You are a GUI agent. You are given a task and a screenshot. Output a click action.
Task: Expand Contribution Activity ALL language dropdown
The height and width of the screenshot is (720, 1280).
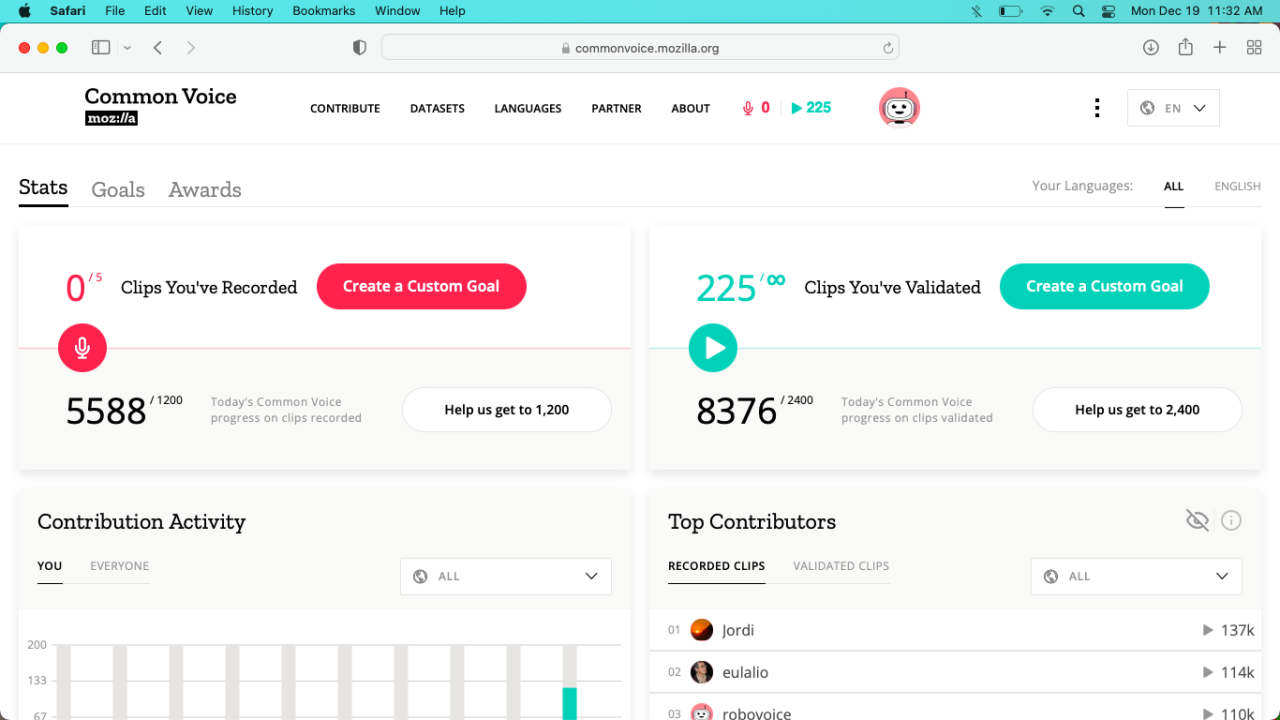coord(506,576)
